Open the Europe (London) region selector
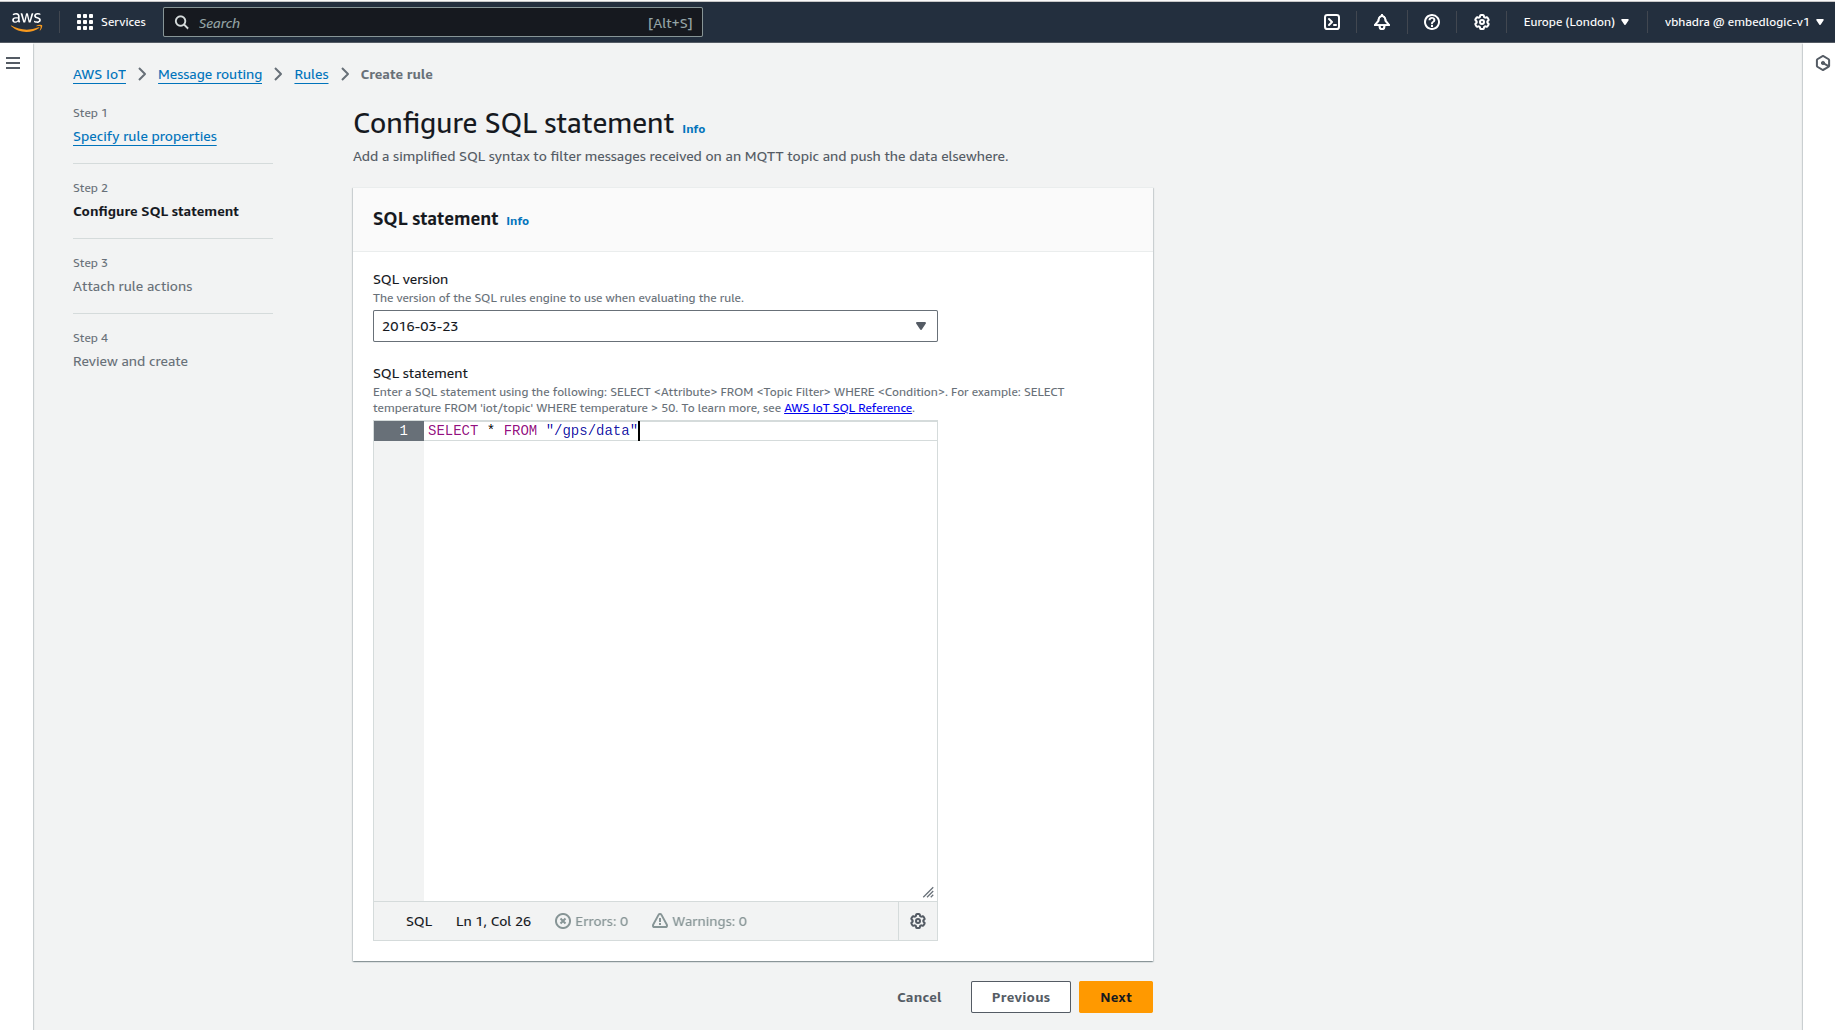1835x1030 pixels. (x=1576, y=22)
